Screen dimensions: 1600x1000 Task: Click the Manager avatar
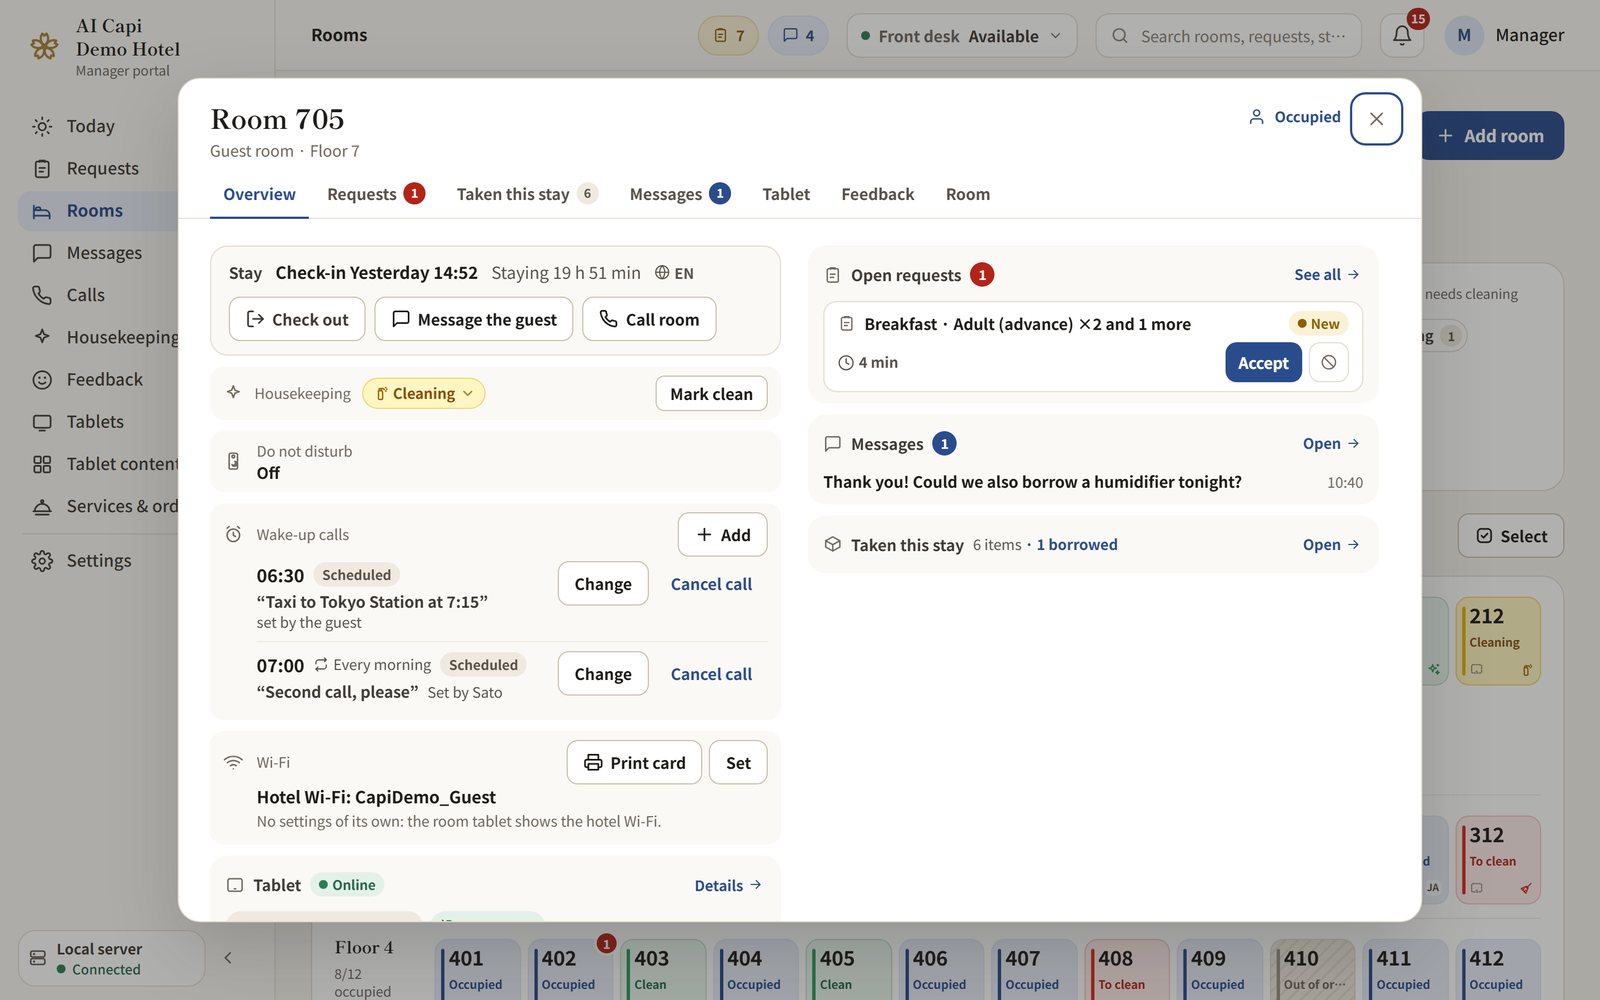tap(1464, 36)
